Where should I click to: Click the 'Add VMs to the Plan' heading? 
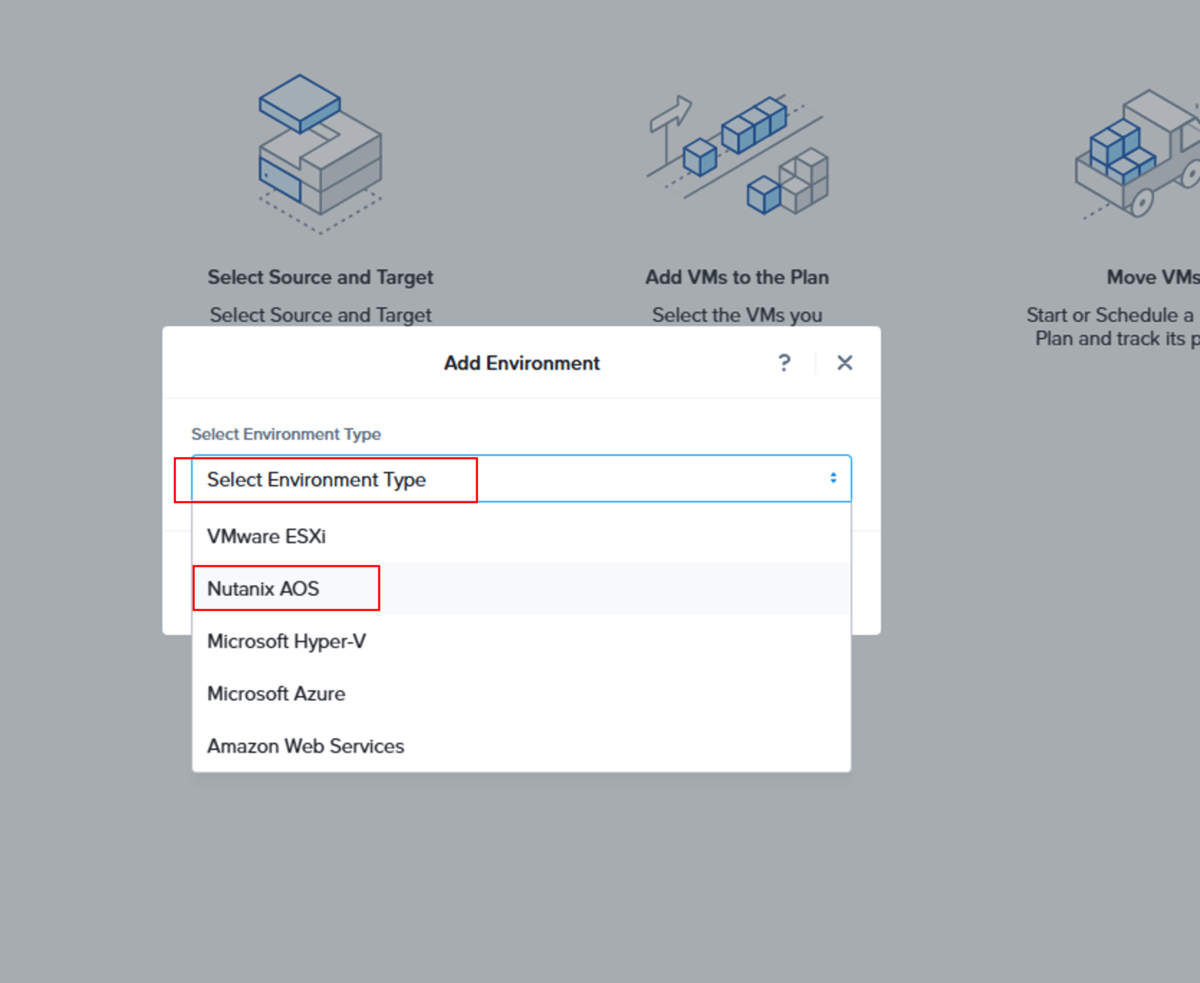[737, 277]
